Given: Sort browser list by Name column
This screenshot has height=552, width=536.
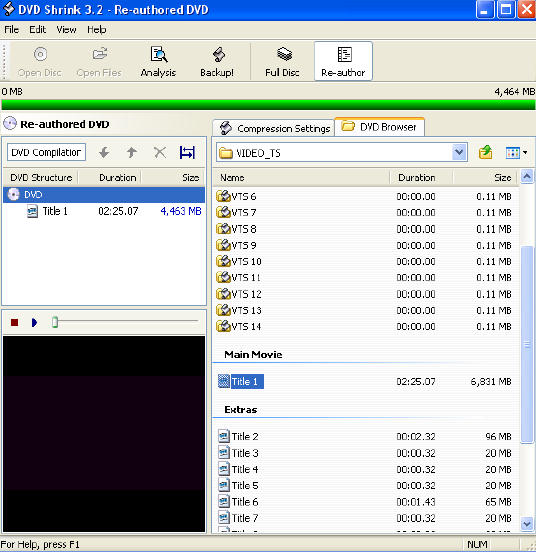Looking at the screenshot, I should tap(302, 178).
